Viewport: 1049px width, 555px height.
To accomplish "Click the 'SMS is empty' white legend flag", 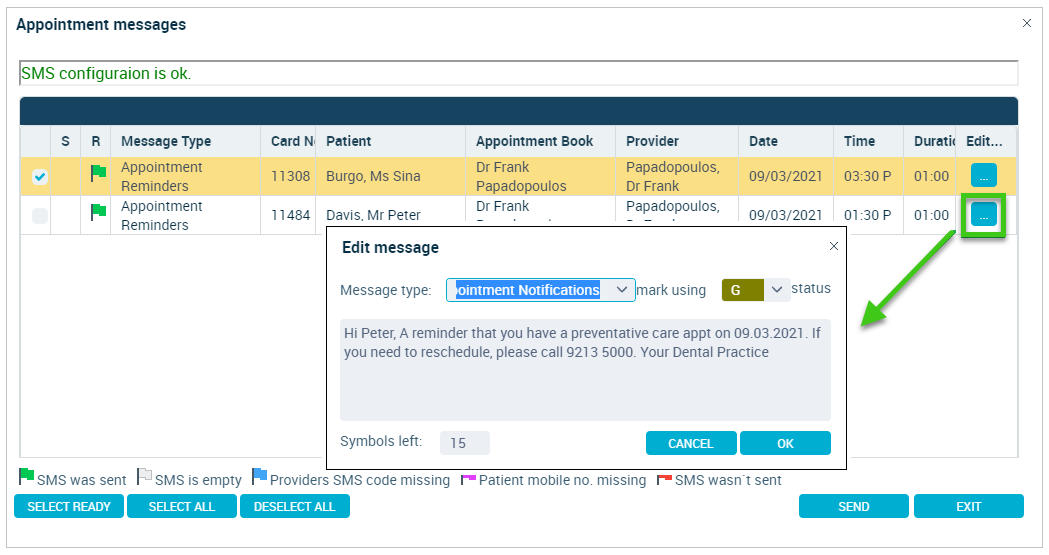I will pos(145,477).
